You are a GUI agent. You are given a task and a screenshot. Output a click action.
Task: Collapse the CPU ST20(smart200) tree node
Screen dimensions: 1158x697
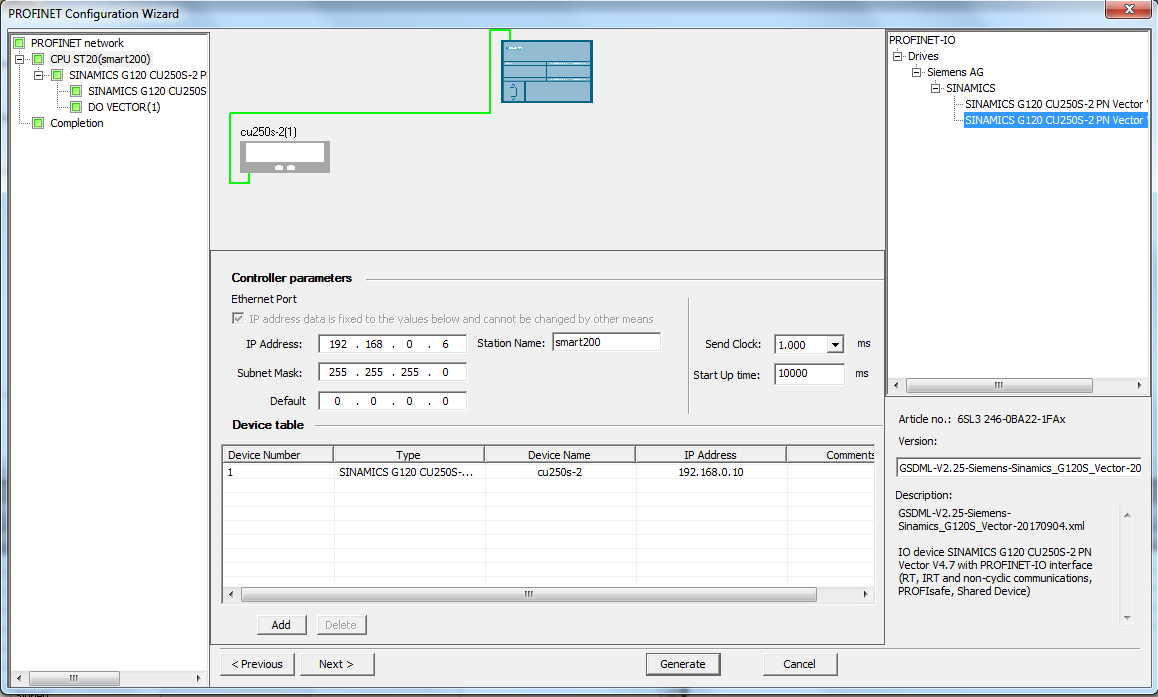(x=20, y=59)
